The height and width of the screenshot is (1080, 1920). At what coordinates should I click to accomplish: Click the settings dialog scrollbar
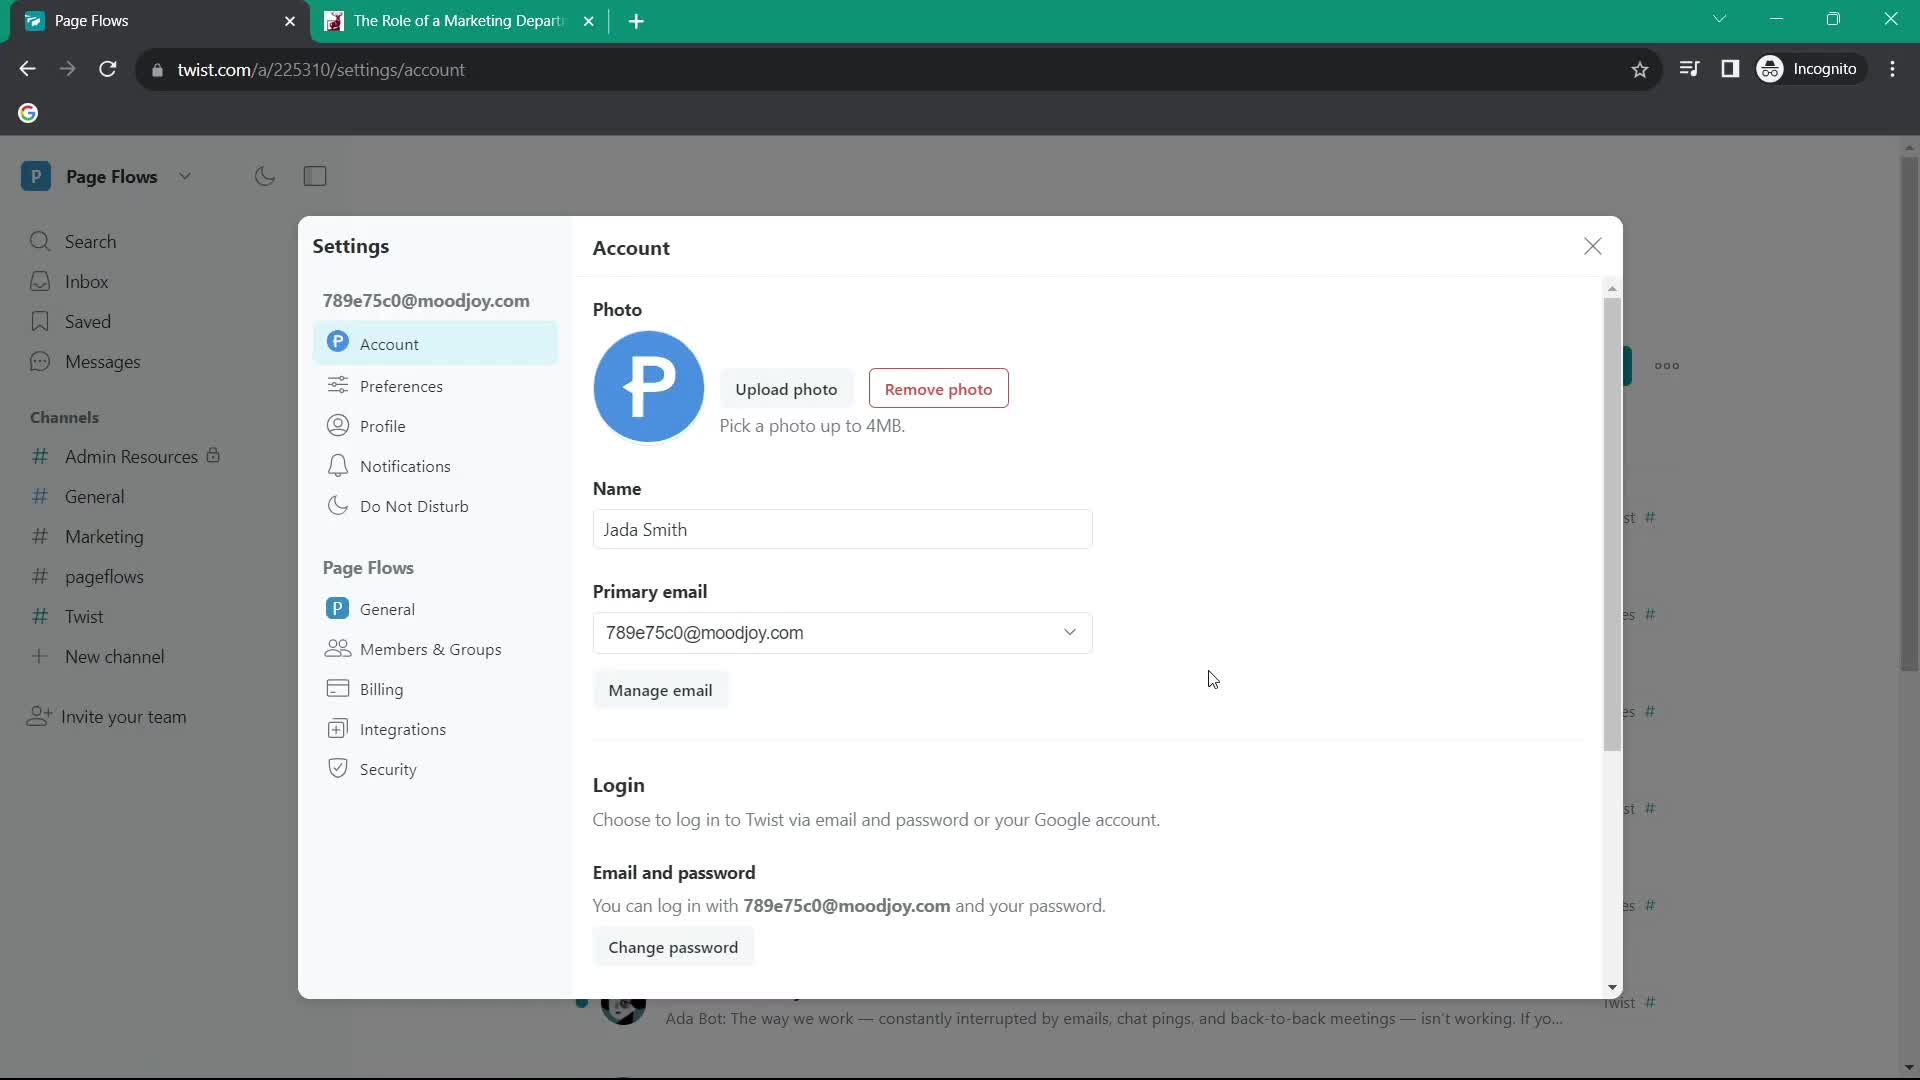[1611, 524]
